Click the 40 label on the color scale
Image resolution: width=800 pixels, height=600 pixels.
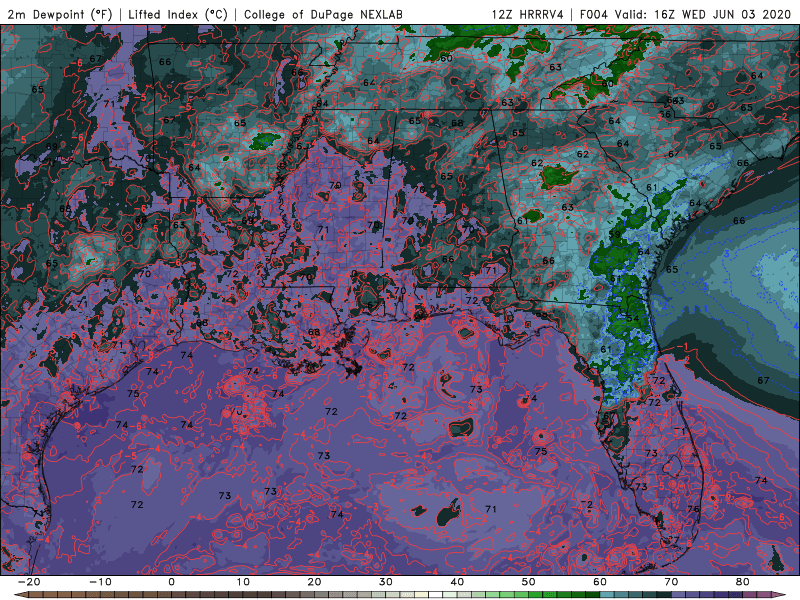[457, 582]
